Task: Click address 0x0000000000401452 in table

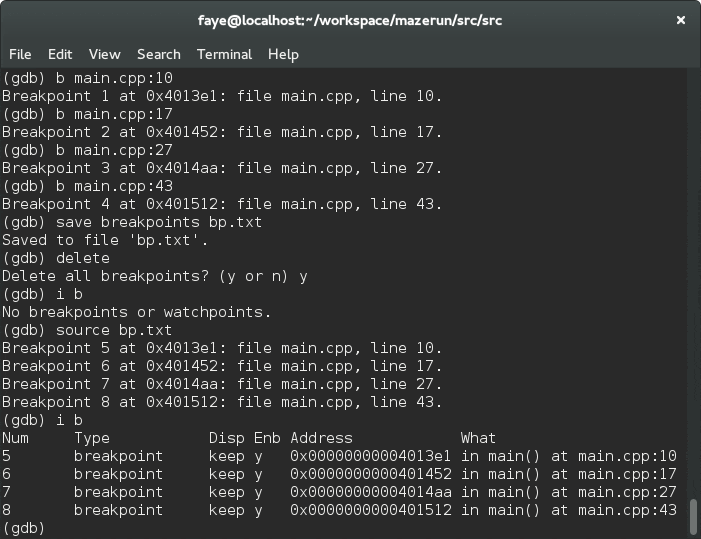Action: tap(371, 474)
